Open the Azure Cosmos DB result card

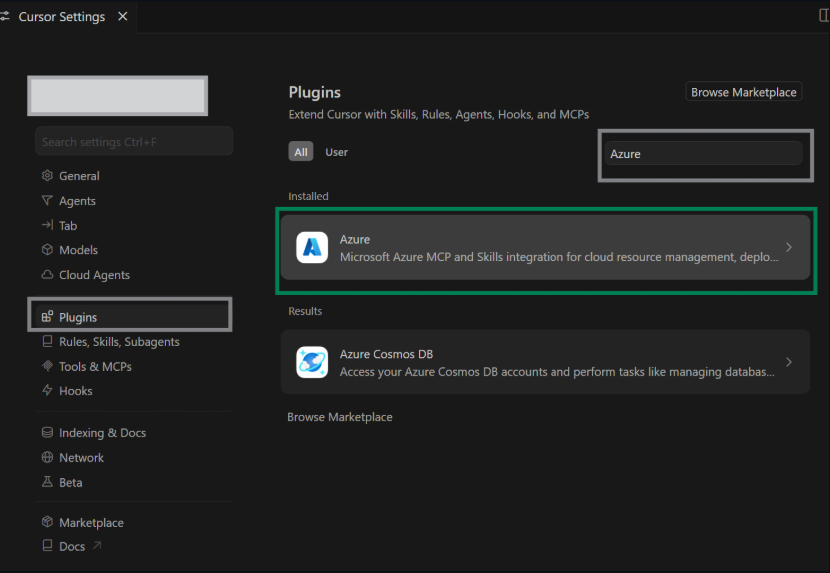[545, 362]
